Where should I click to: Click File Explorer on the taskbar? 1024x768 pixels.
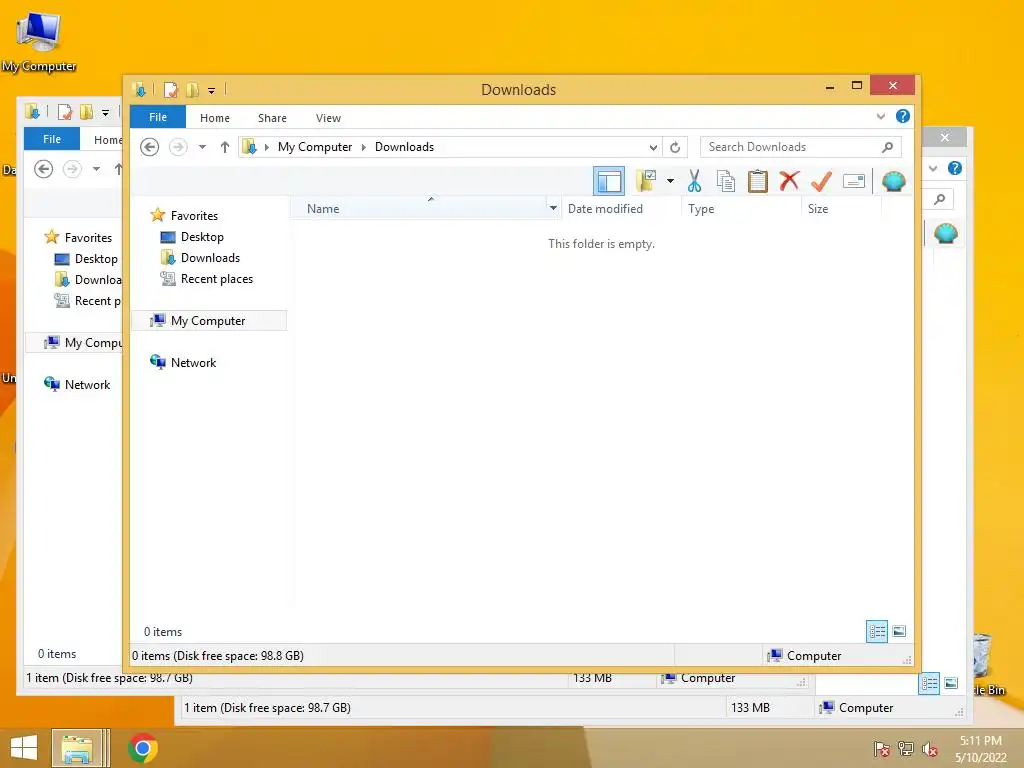click(x=77, y=748)
